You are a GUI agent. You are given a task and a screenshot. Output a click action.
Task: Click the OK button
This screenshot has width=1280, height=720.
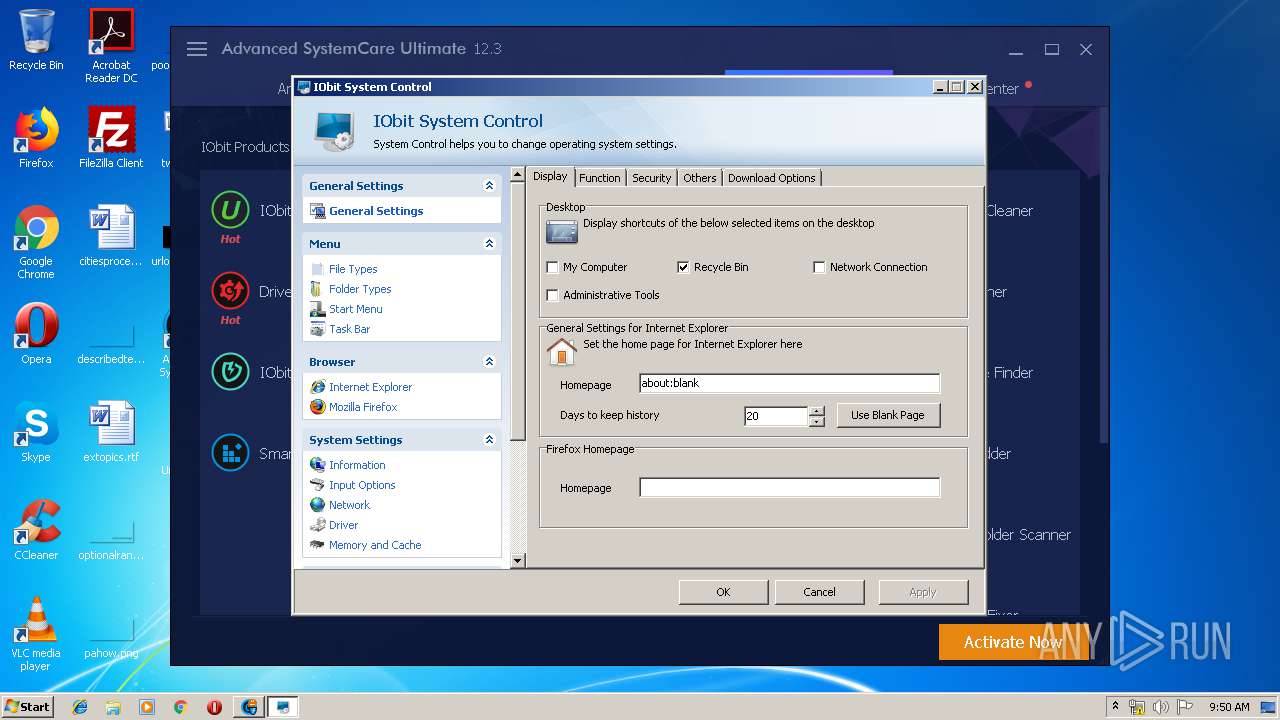723,592
